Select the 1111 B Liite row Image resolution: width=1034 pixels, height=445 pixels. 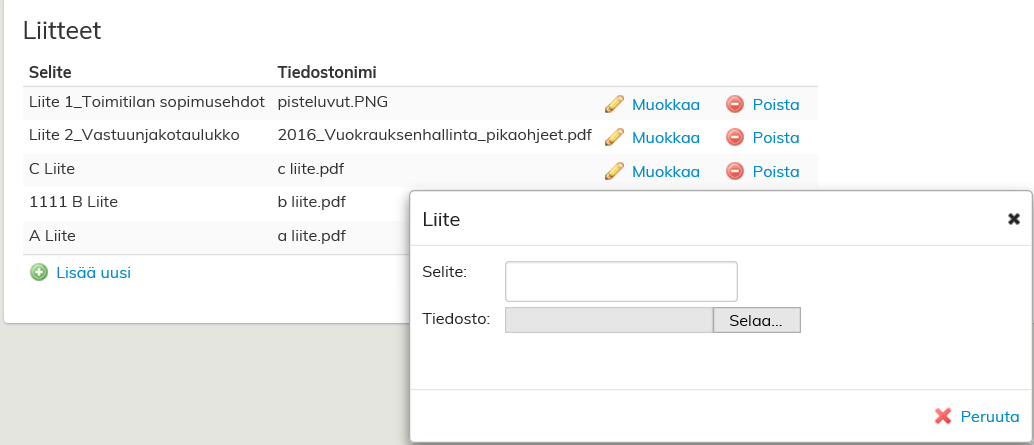(74, 203)
